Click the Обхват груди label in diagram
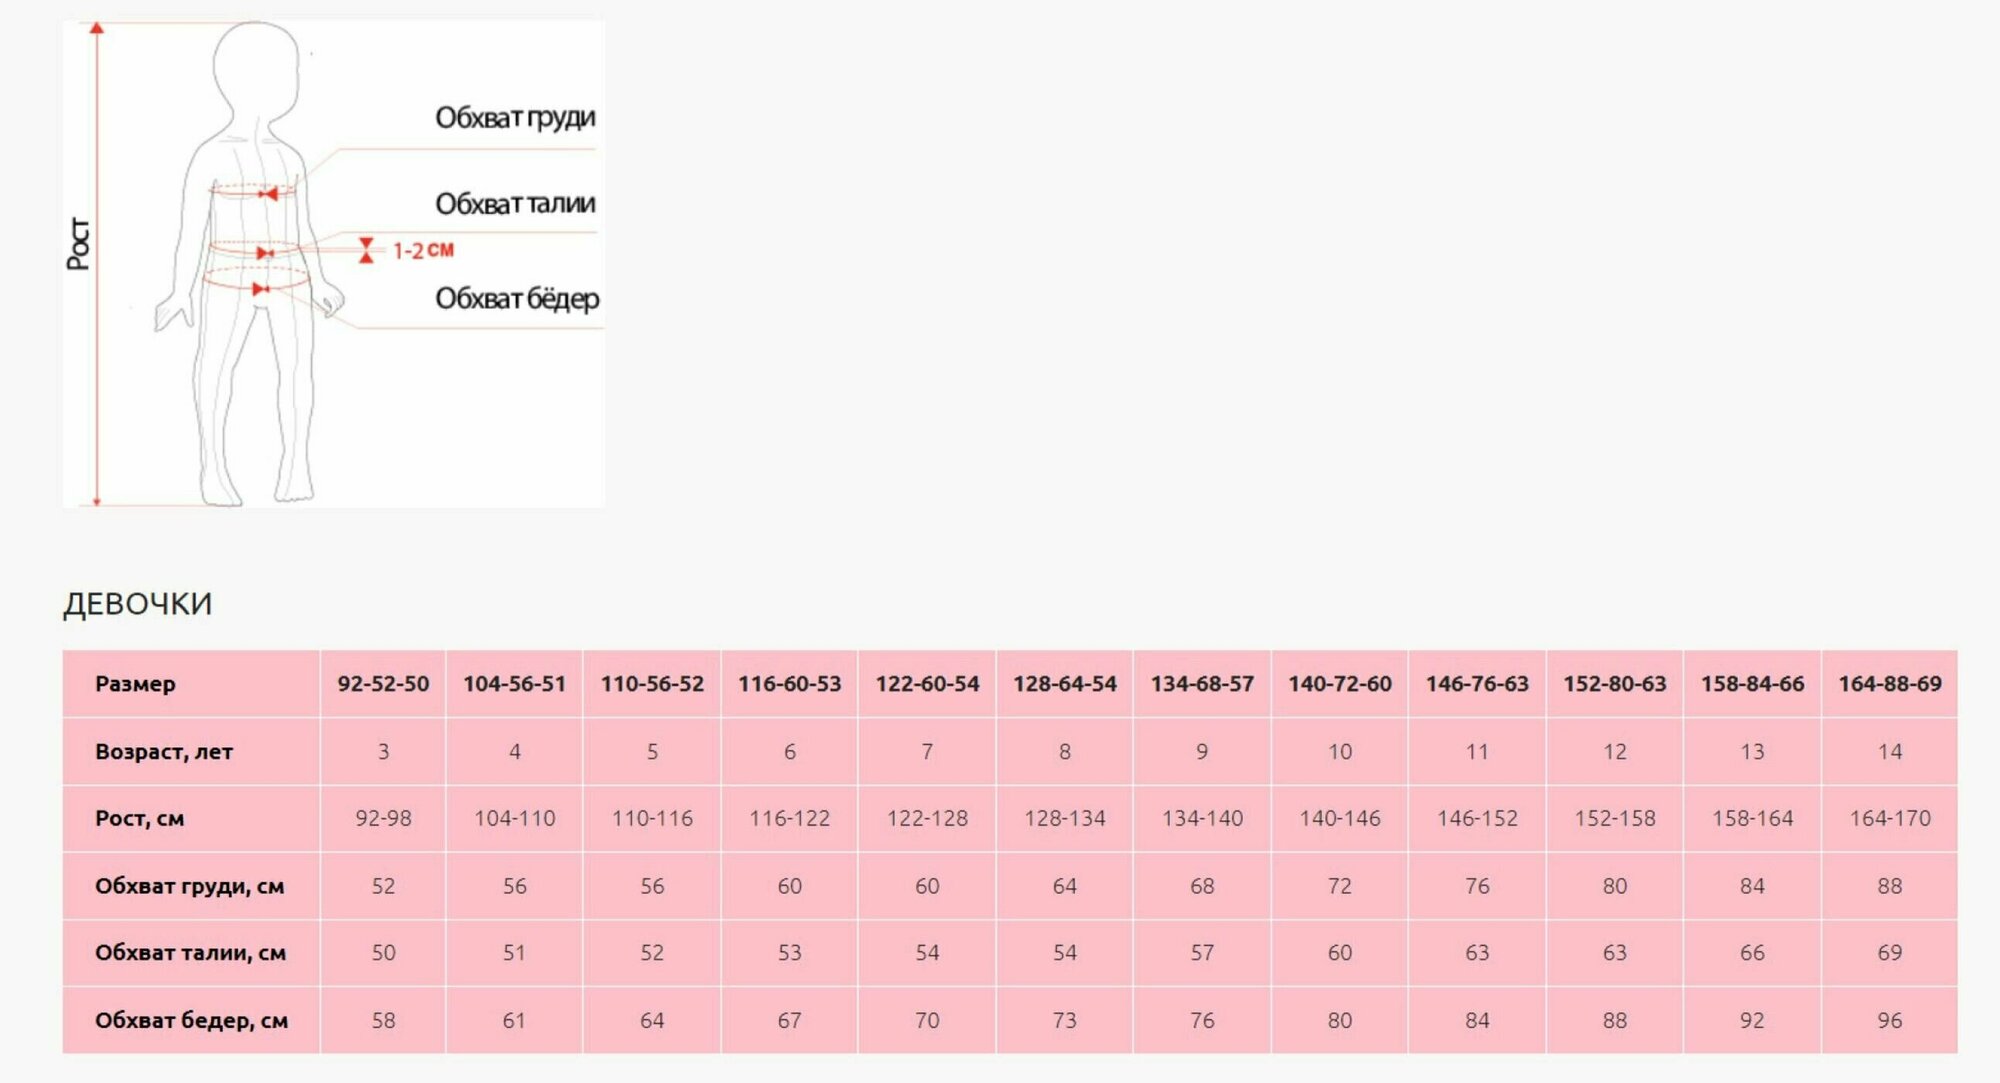Image resolution: width=2000 pixels, height=1083 pixels. click(x=515, y=118)
